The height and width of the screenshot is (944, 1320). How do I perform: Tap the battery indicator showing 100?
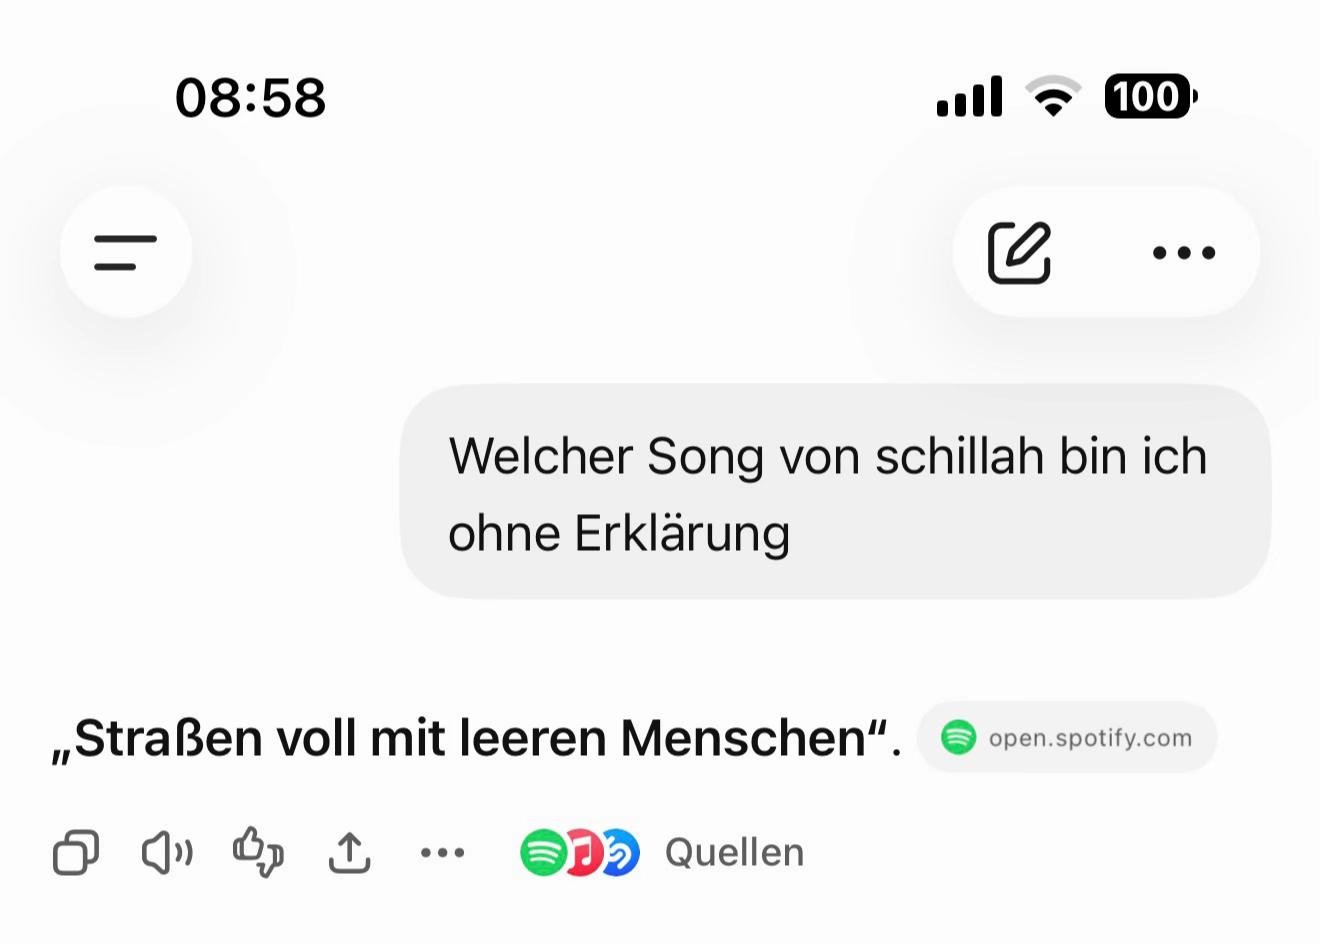click(1151, 97)
